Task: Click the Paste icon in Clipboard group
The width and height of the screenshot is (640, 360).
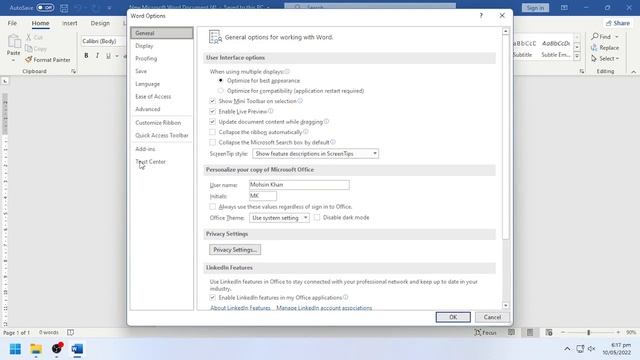Action: click(x=13, y=42)
